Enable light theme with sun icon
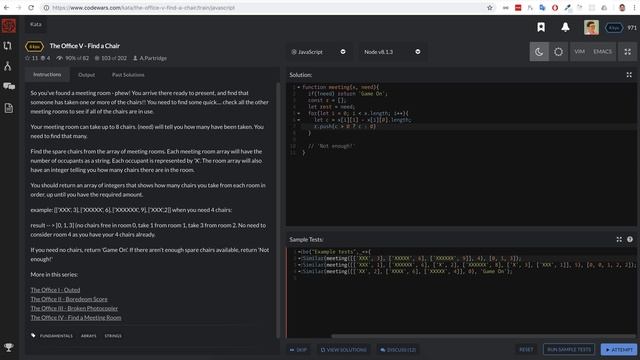640x360 pixels. pyautogui.click(x=558, y=52)
